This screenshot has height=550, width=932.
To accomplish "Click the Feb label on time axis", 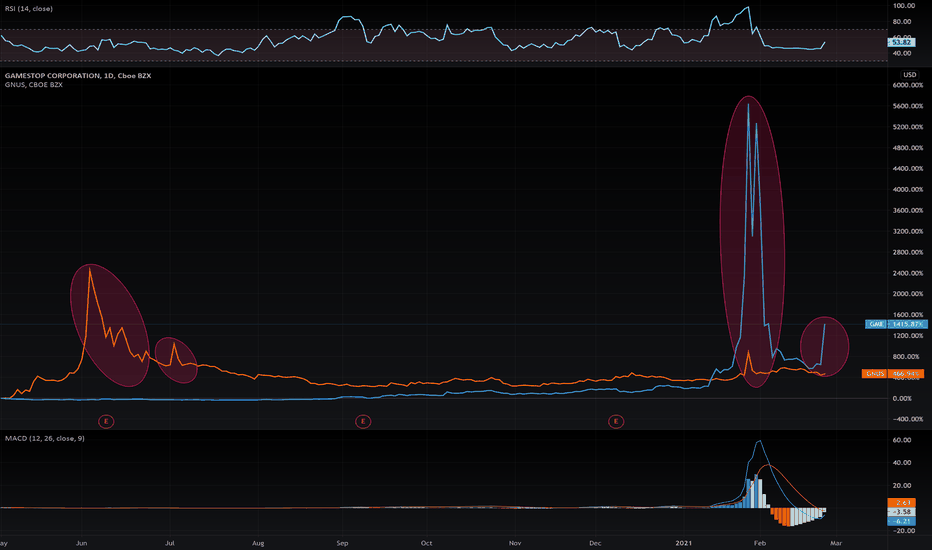I will click(x=760, y=543).
